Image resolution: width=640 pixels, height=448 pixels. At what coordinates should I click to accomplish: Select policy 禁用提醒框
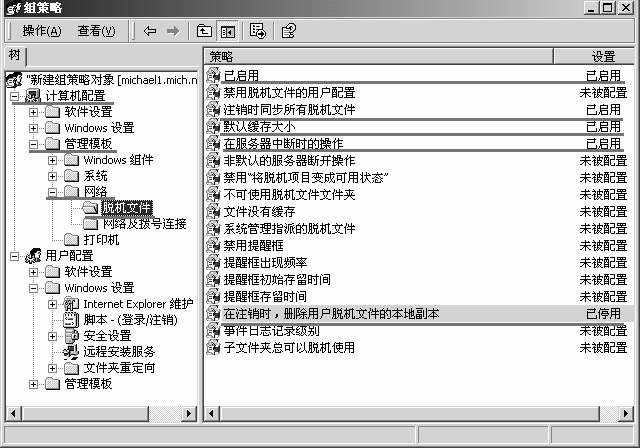pyautogui.click(x=253, y=246)
